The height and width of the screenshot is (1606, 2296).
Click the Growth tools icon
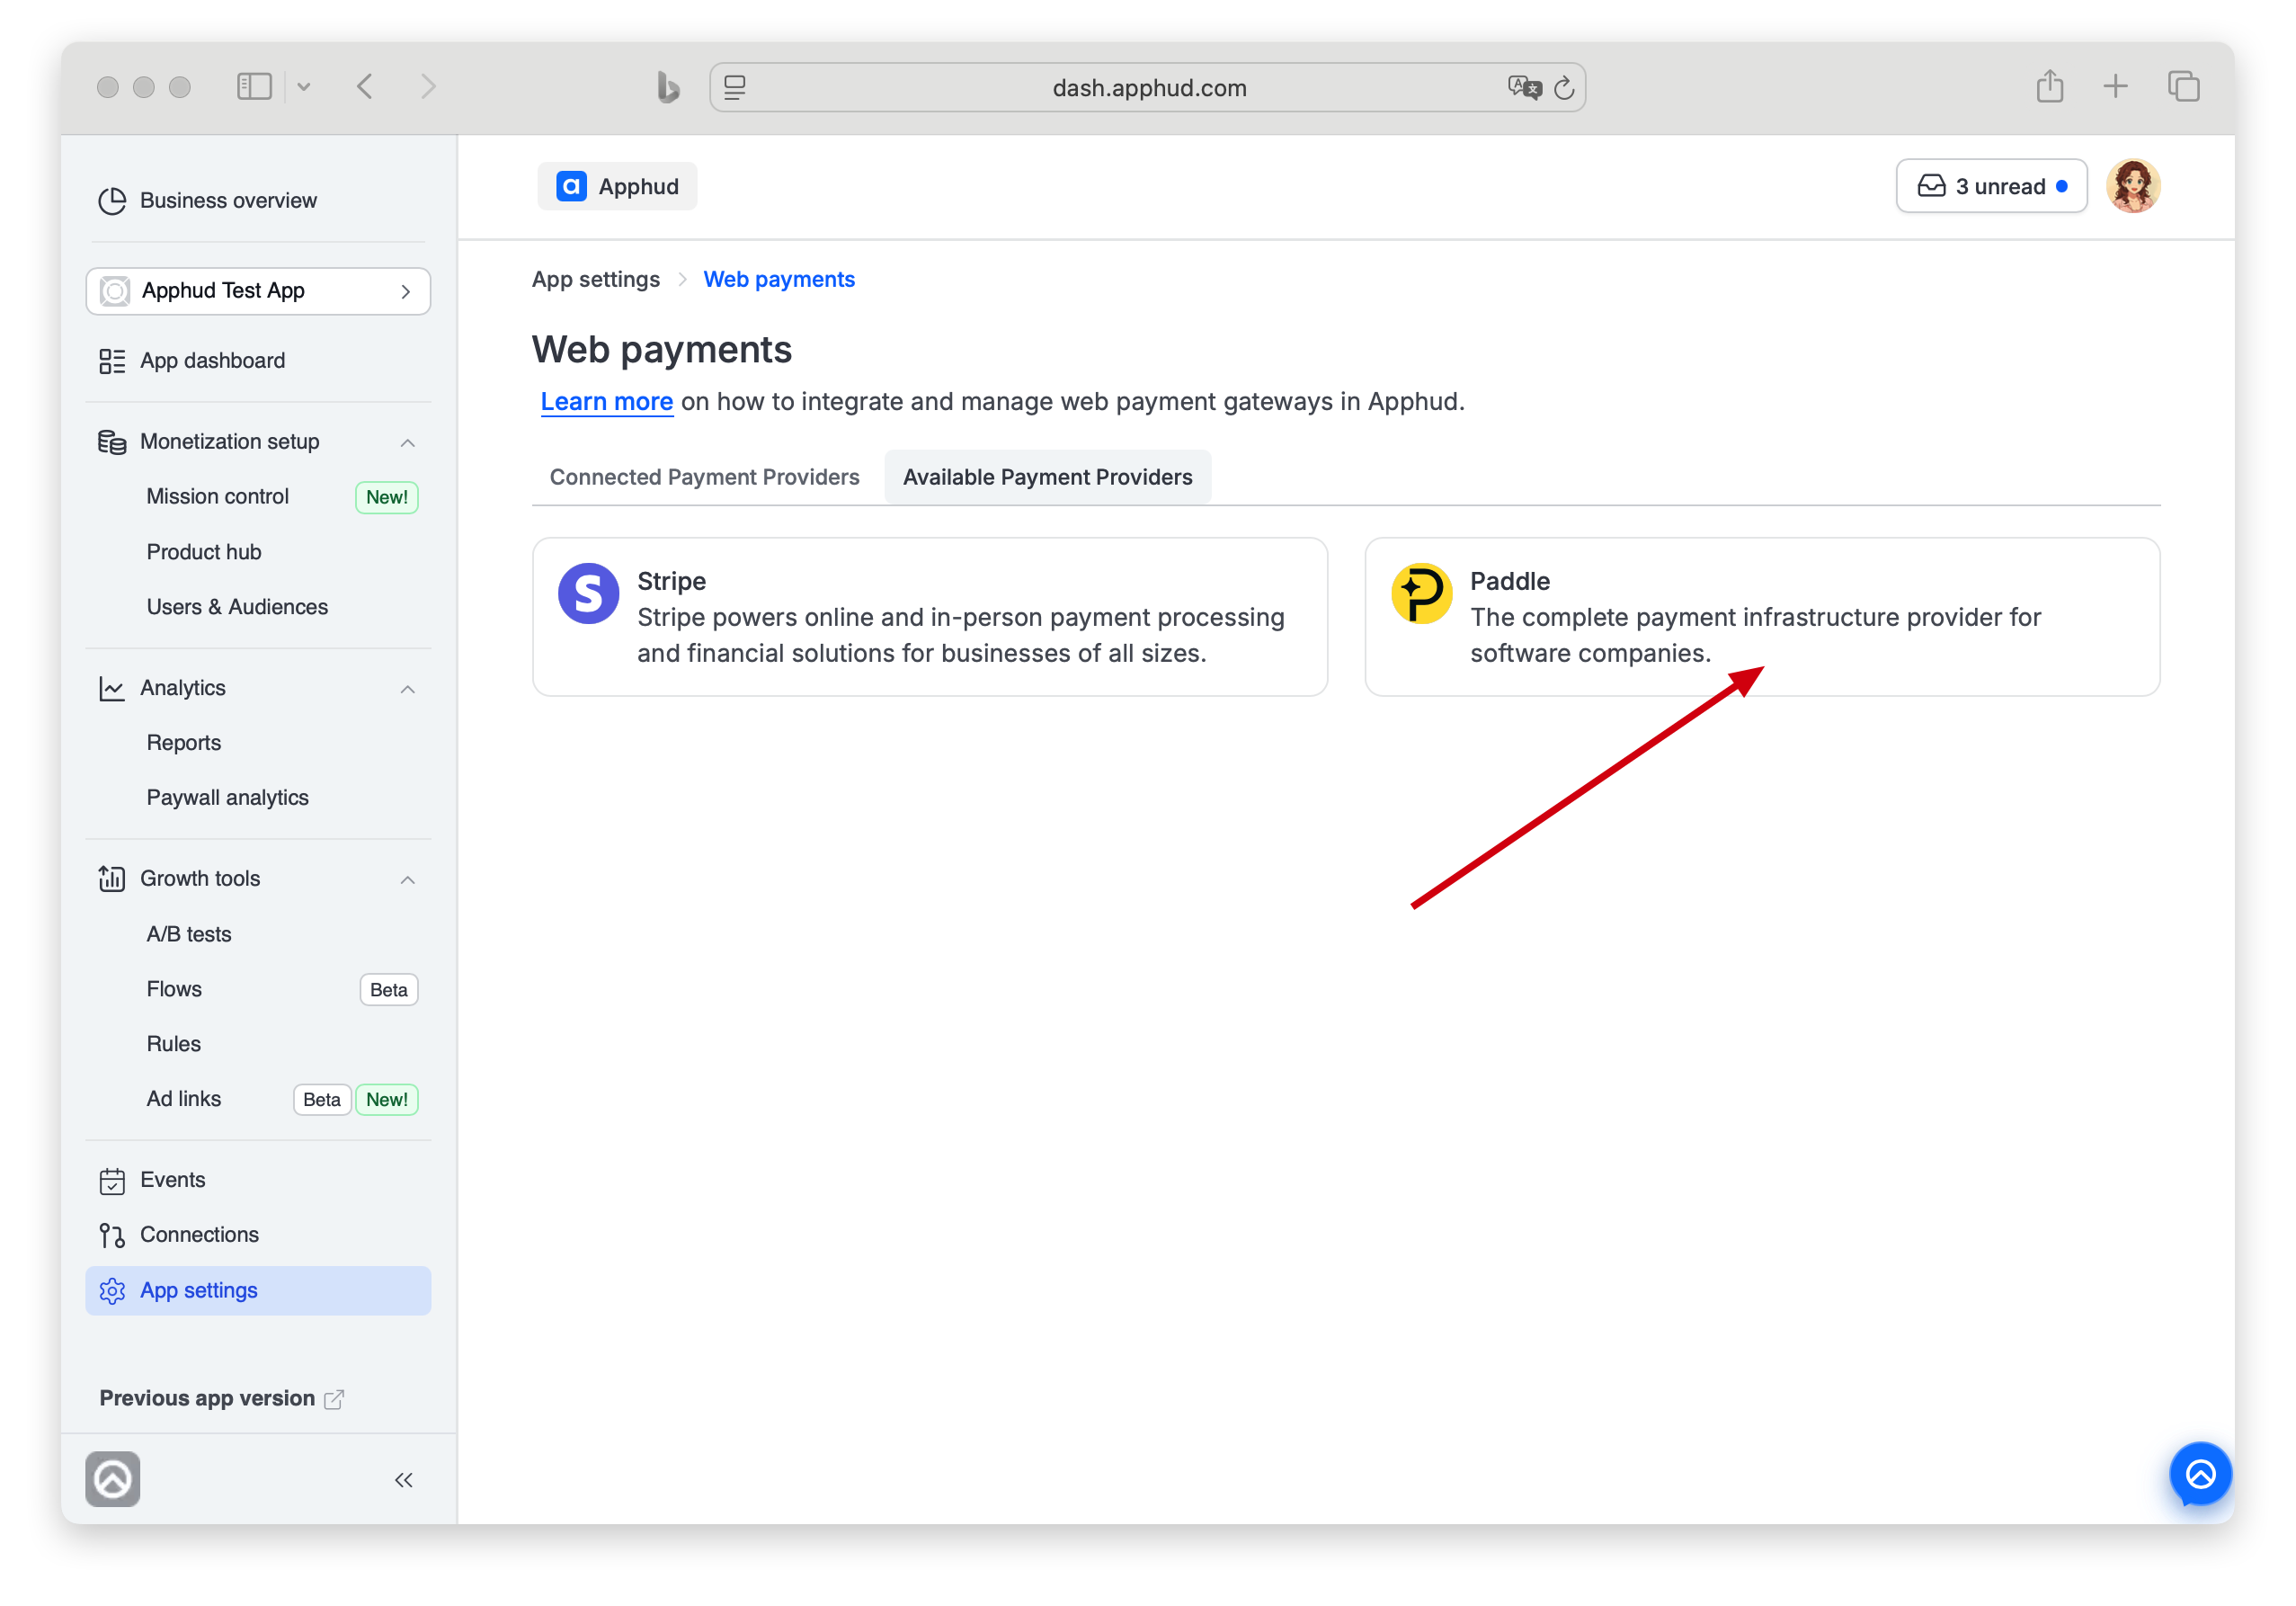[x=112, y=879]
